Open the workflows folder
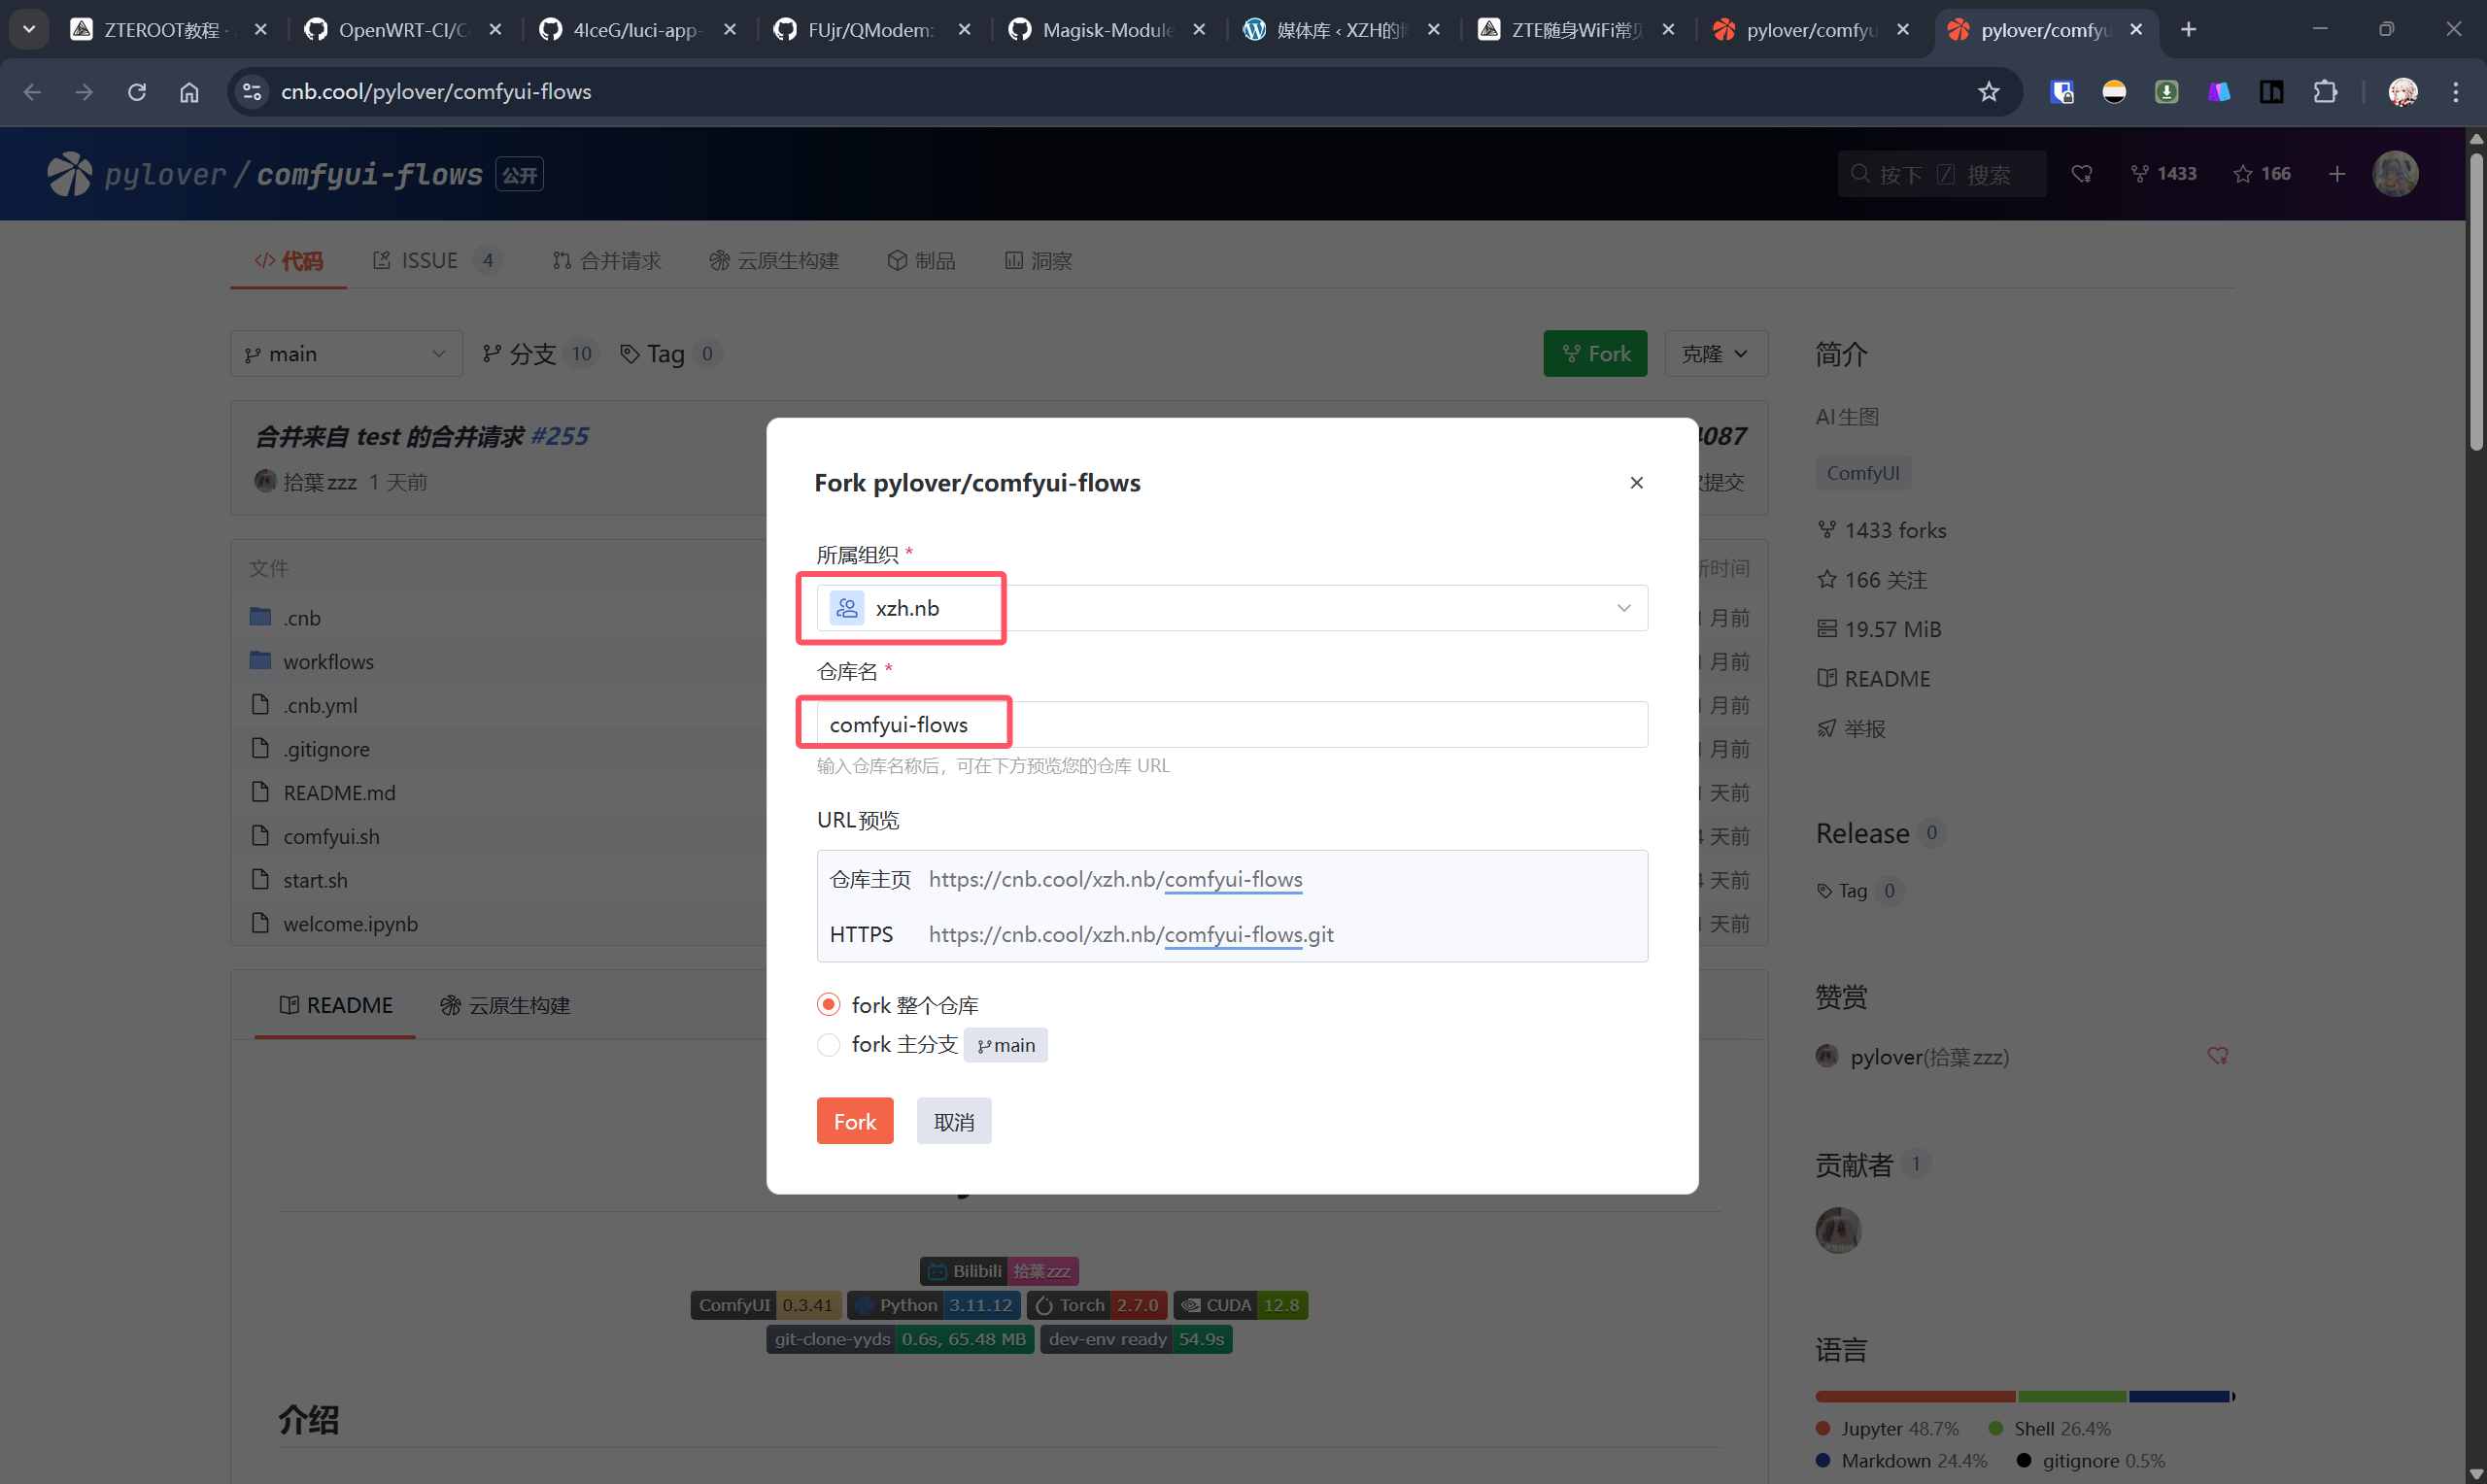This screenshot has width=2487, height=1484. click(x=328, y=662)
